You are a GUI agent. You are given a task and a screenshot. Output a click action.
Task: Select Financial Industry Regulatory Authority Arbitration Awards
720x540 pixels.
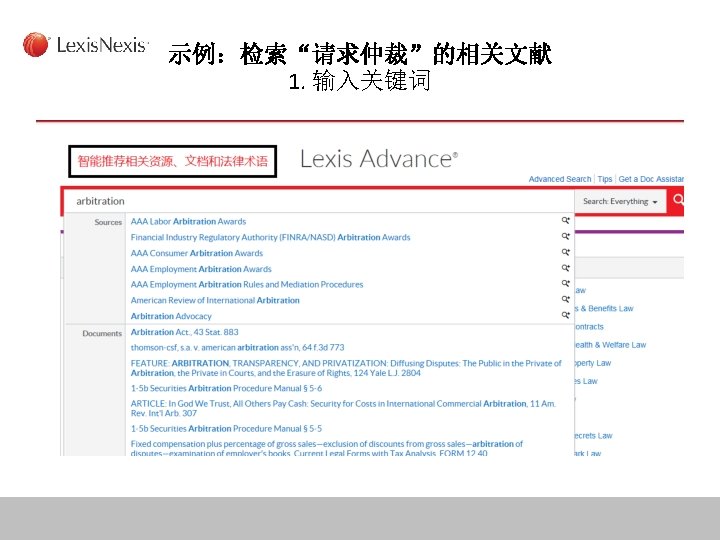[x=270, y=237]
